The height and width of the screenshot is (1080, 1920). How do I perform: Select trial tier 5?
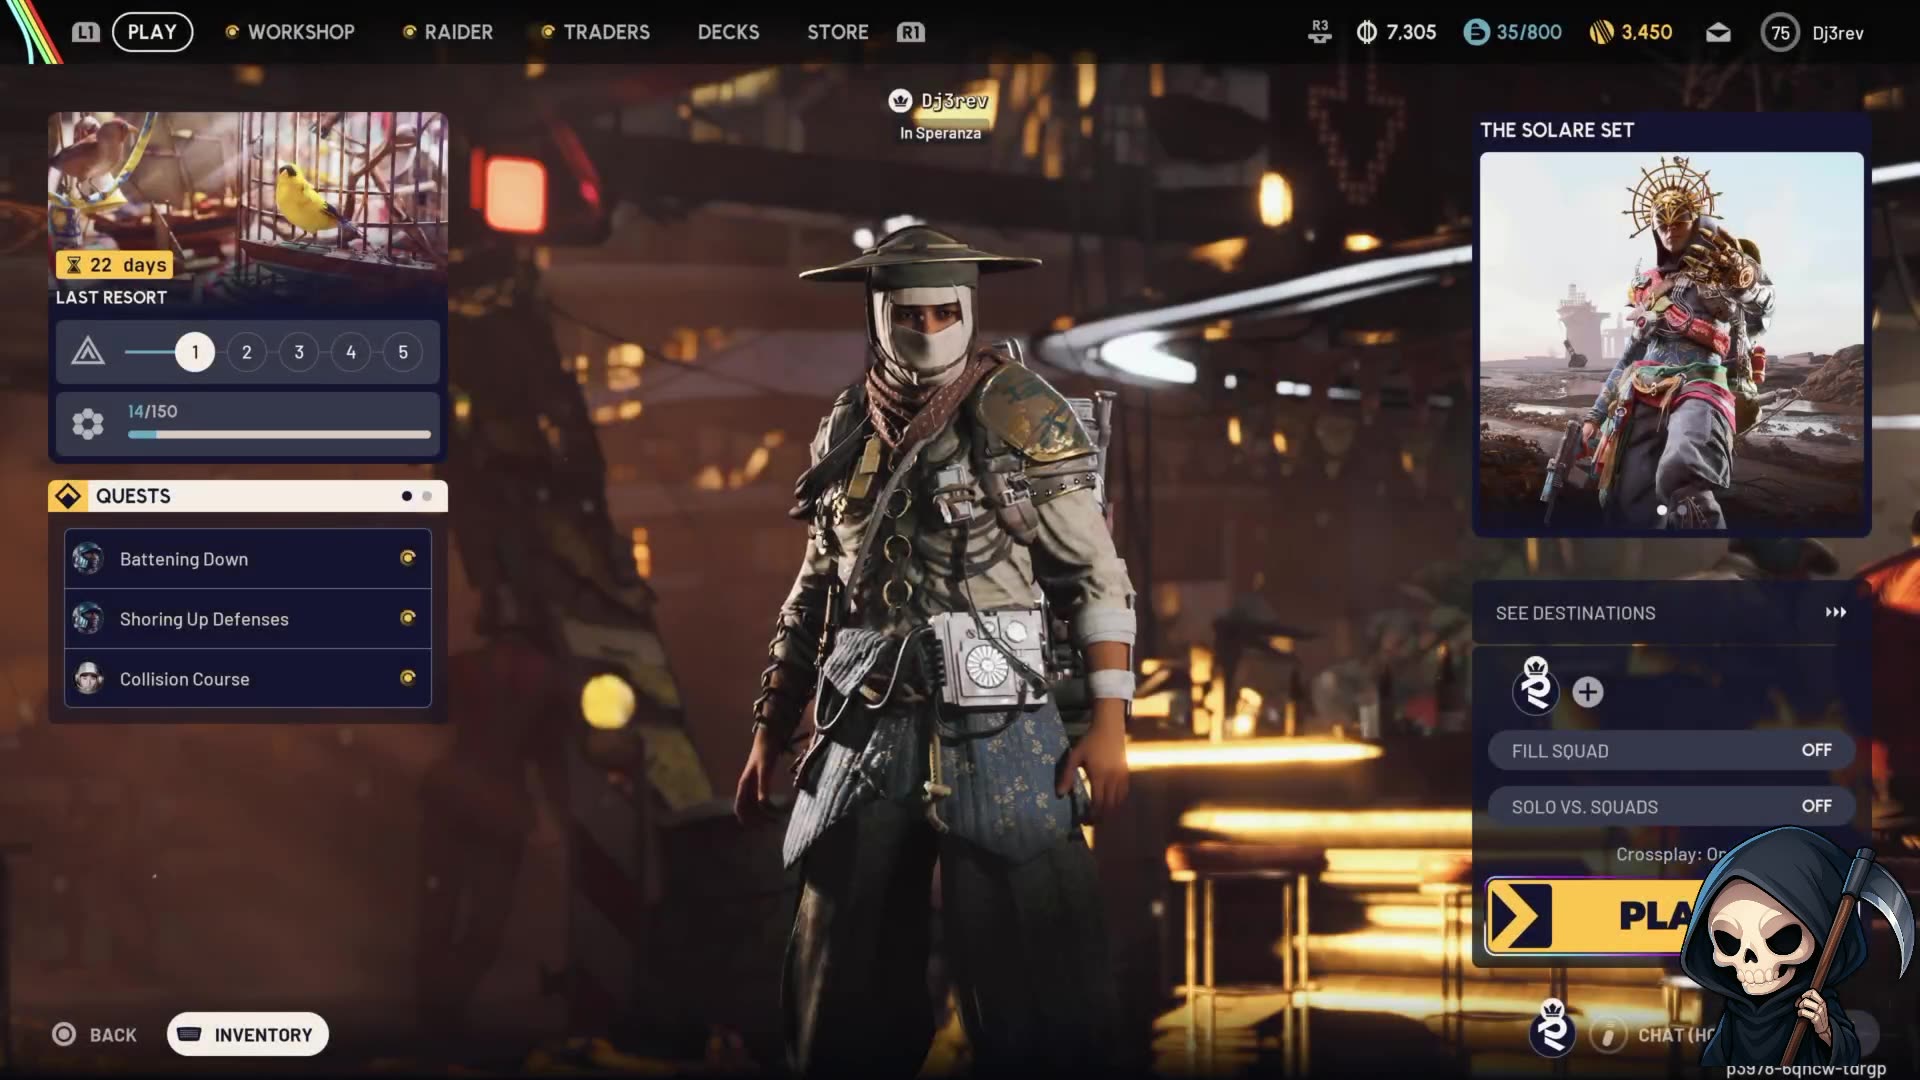point(403,352)
